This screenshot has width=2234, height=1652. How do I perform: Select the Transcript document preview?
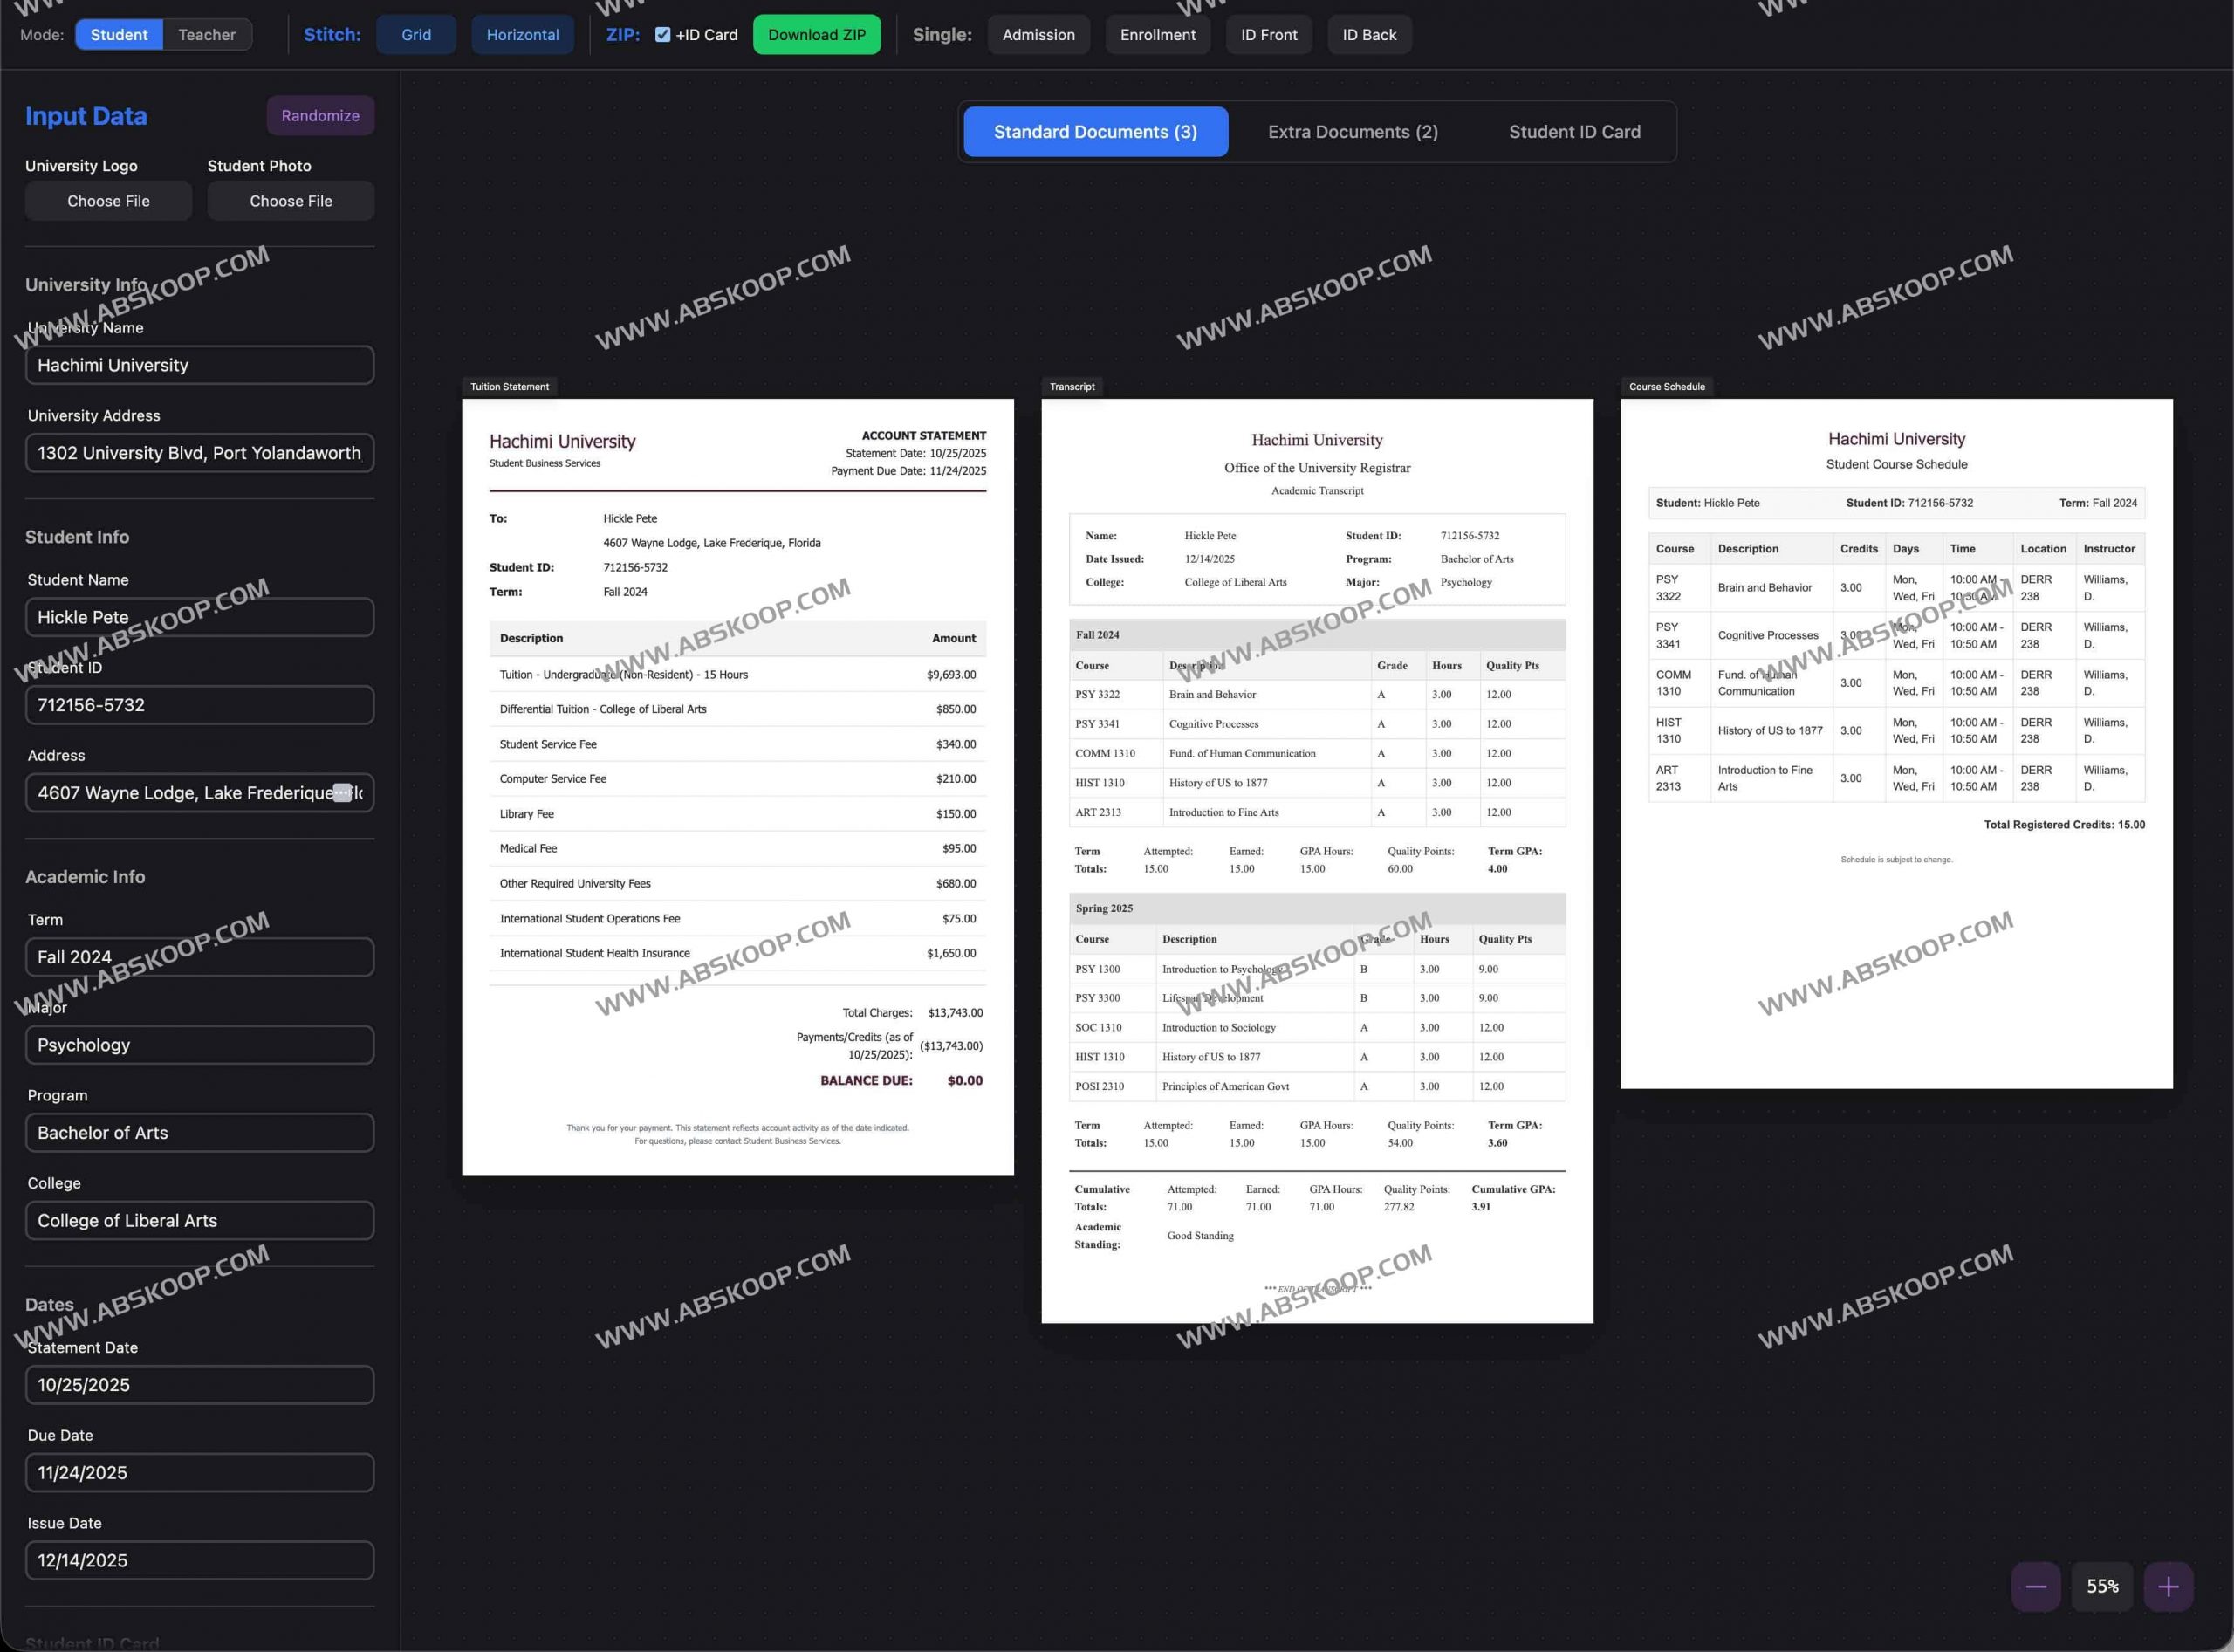[1317, 861]
